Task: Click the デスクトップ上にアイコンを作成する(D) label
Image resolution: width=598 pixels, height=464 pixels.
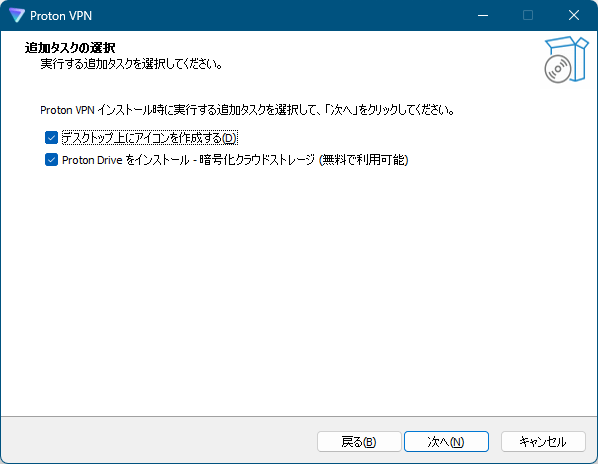Action: 150,138
